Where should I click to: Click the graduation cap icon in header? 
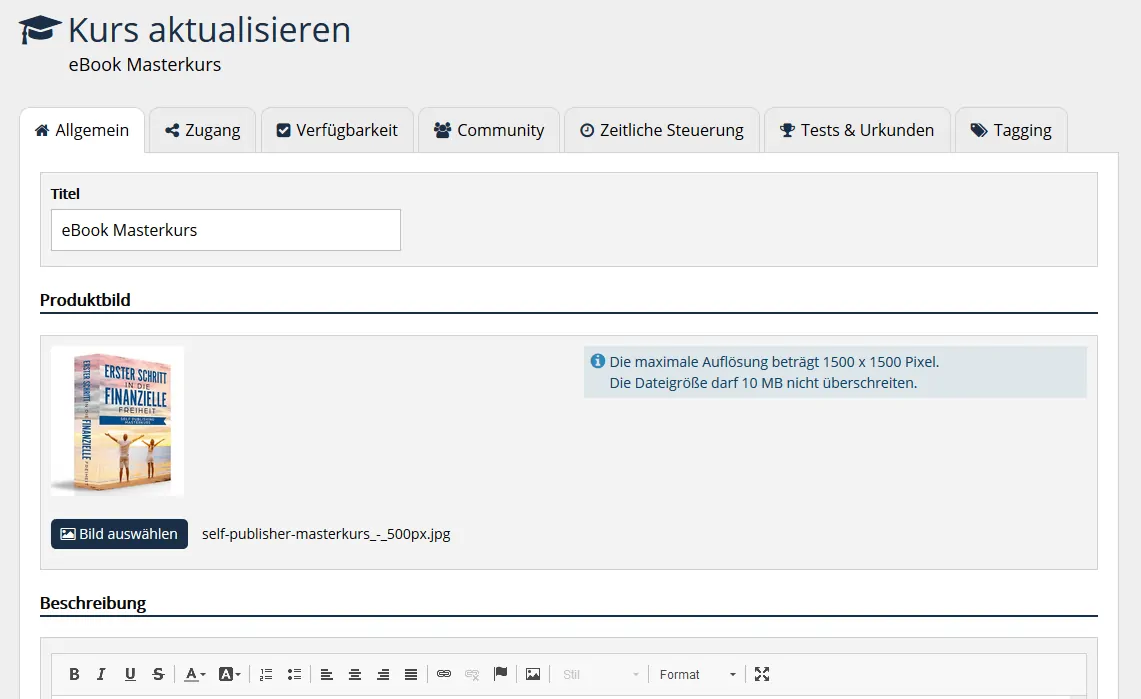(40, 30)
